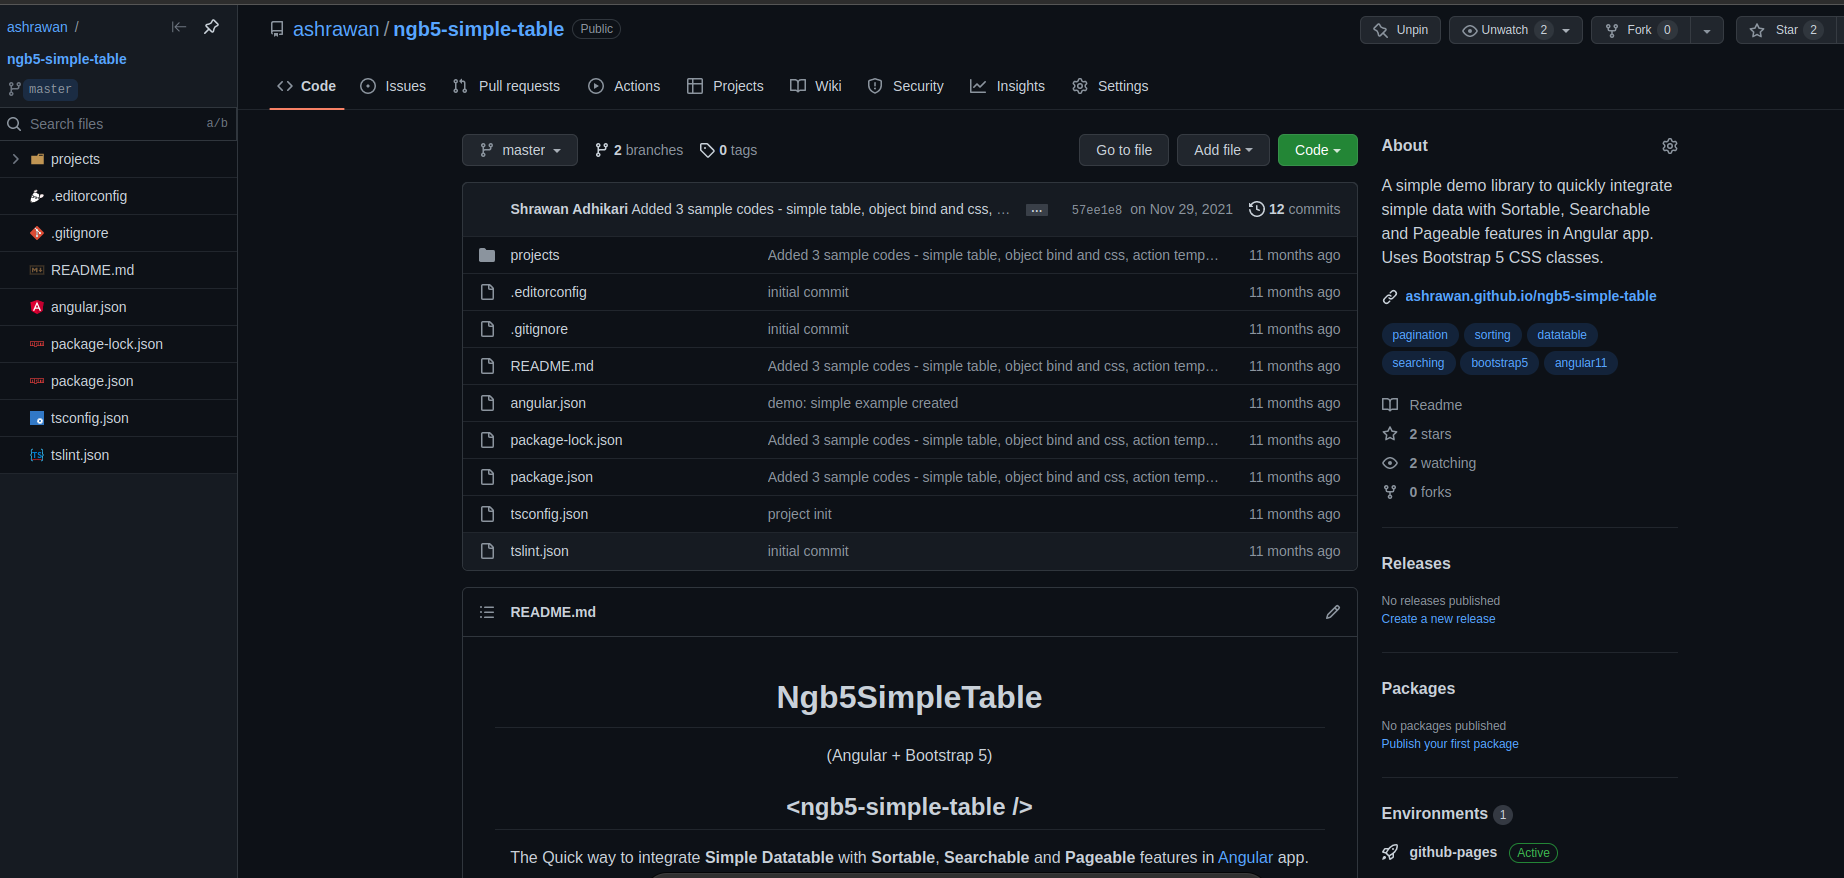
Task: Select the datatable topic tag
Action: [1562, 335]
